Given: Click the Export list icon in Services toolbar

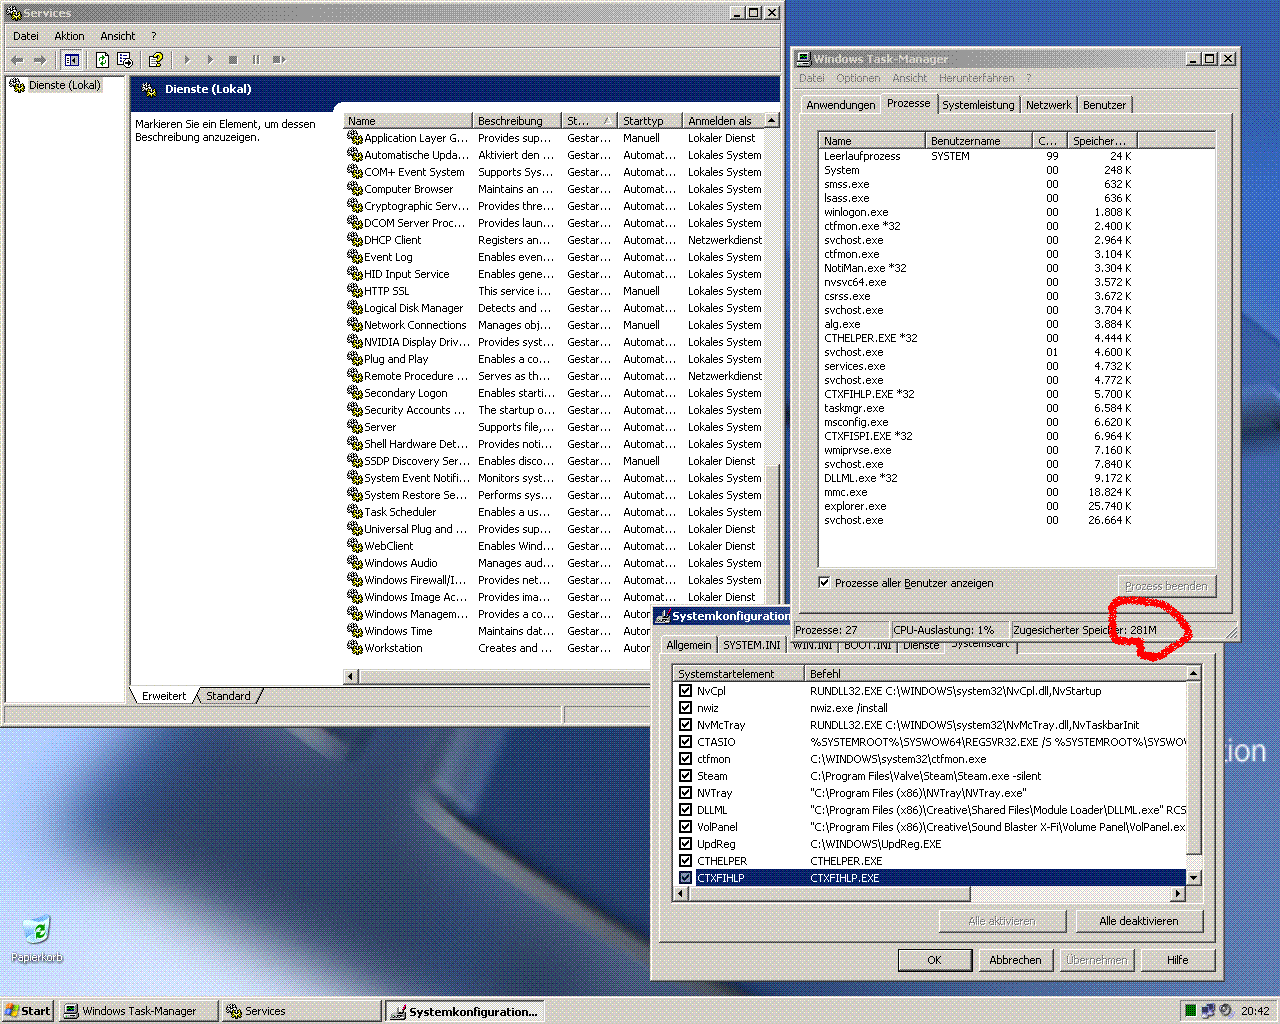Looking at the screenshot, I should pyautogui.click(x=125, y=60).
